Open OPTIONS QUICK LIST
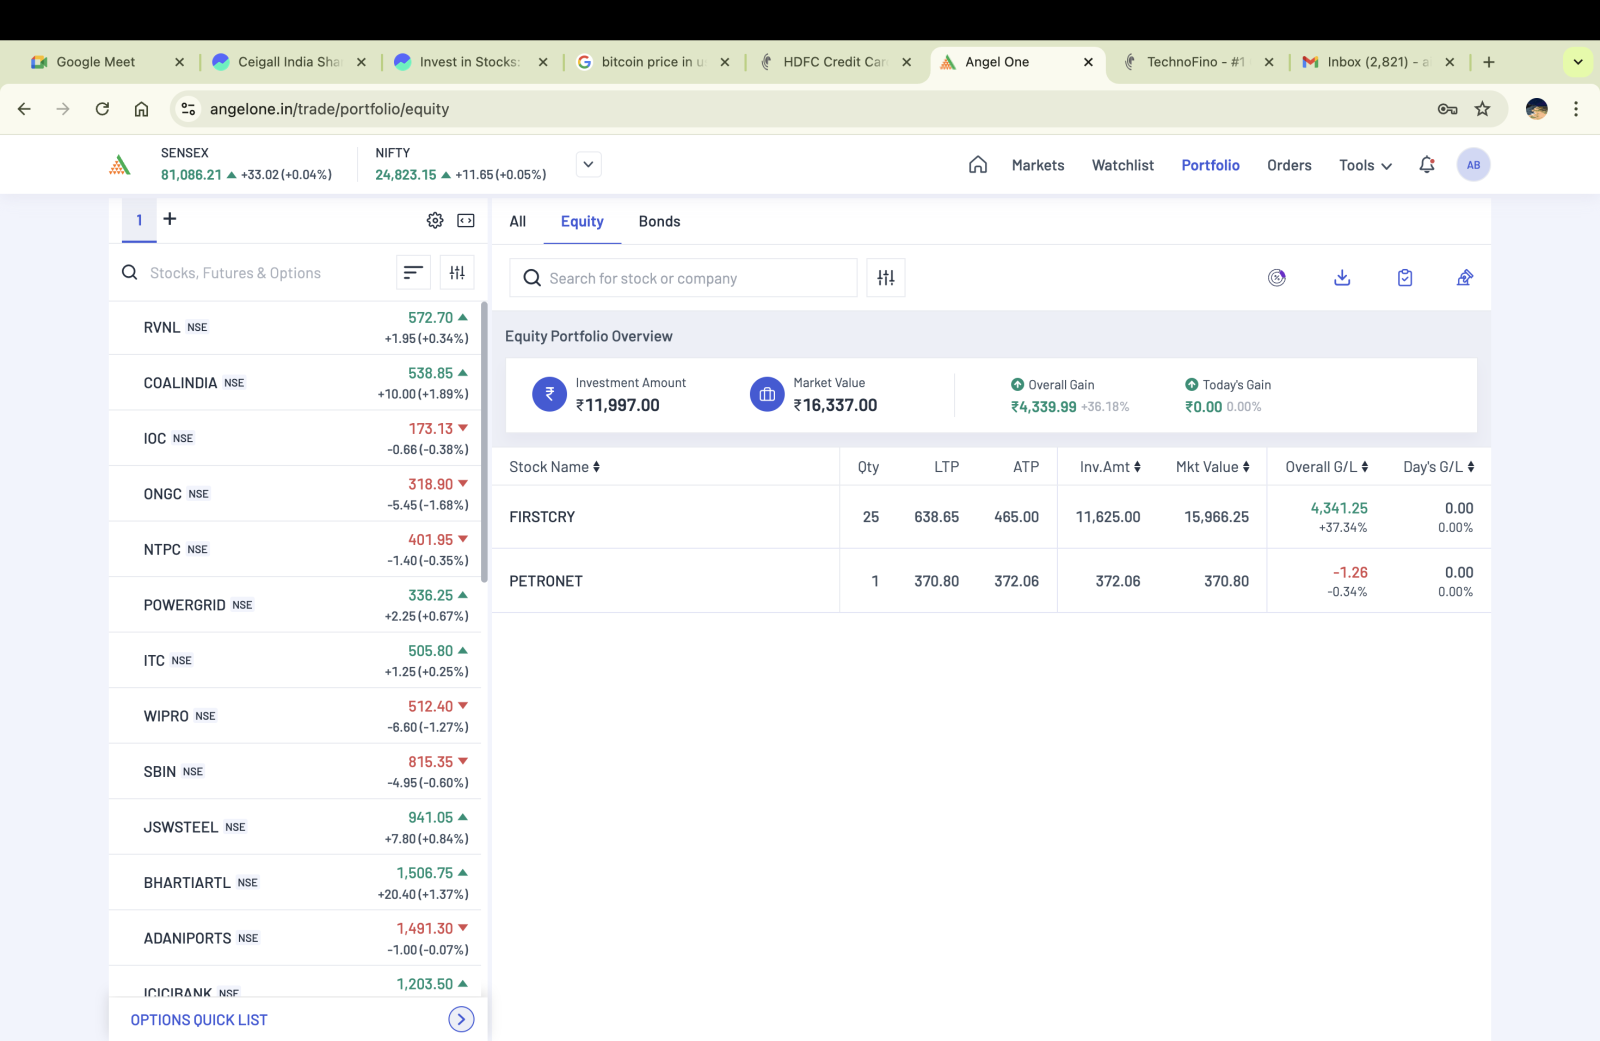Viewport: 1600px width, 1041px height. tap(199, 1020)
